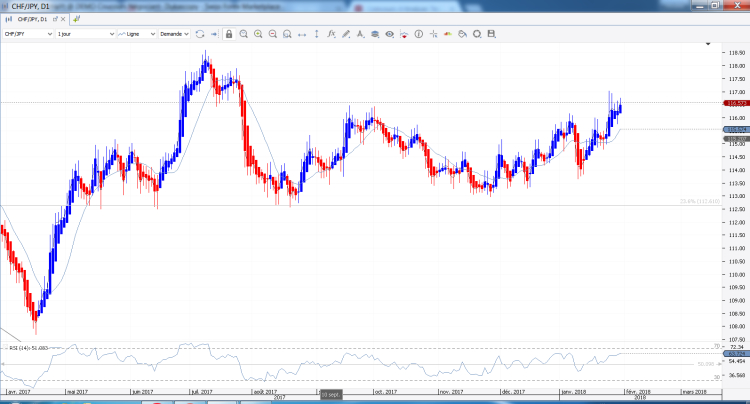This screenshot has width=750, height=404.
Task: Toggle the chart lock icon
Action: coord(229,34)
